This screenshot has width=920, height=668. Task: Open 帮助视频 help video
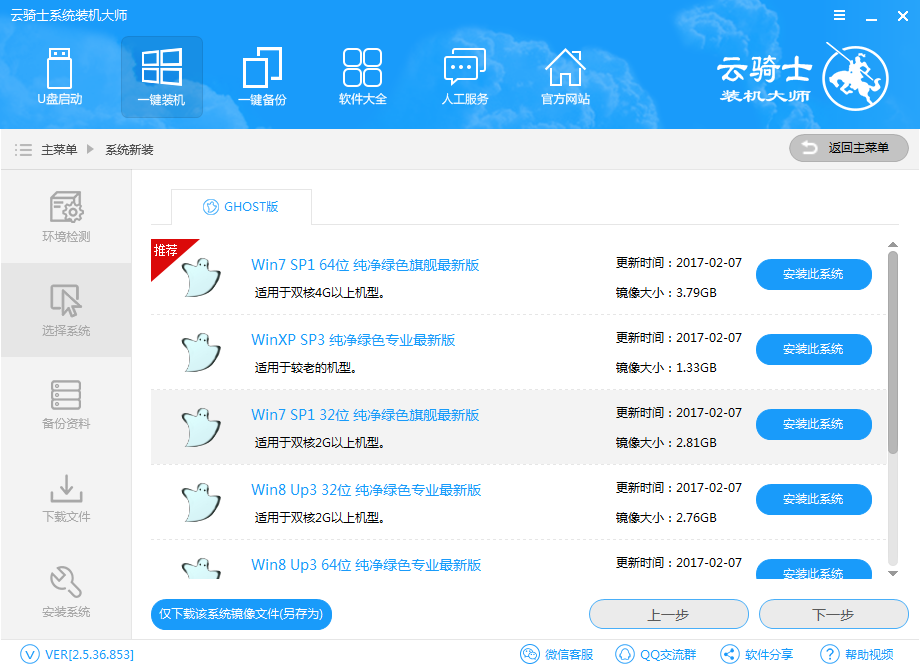point(857,655)
